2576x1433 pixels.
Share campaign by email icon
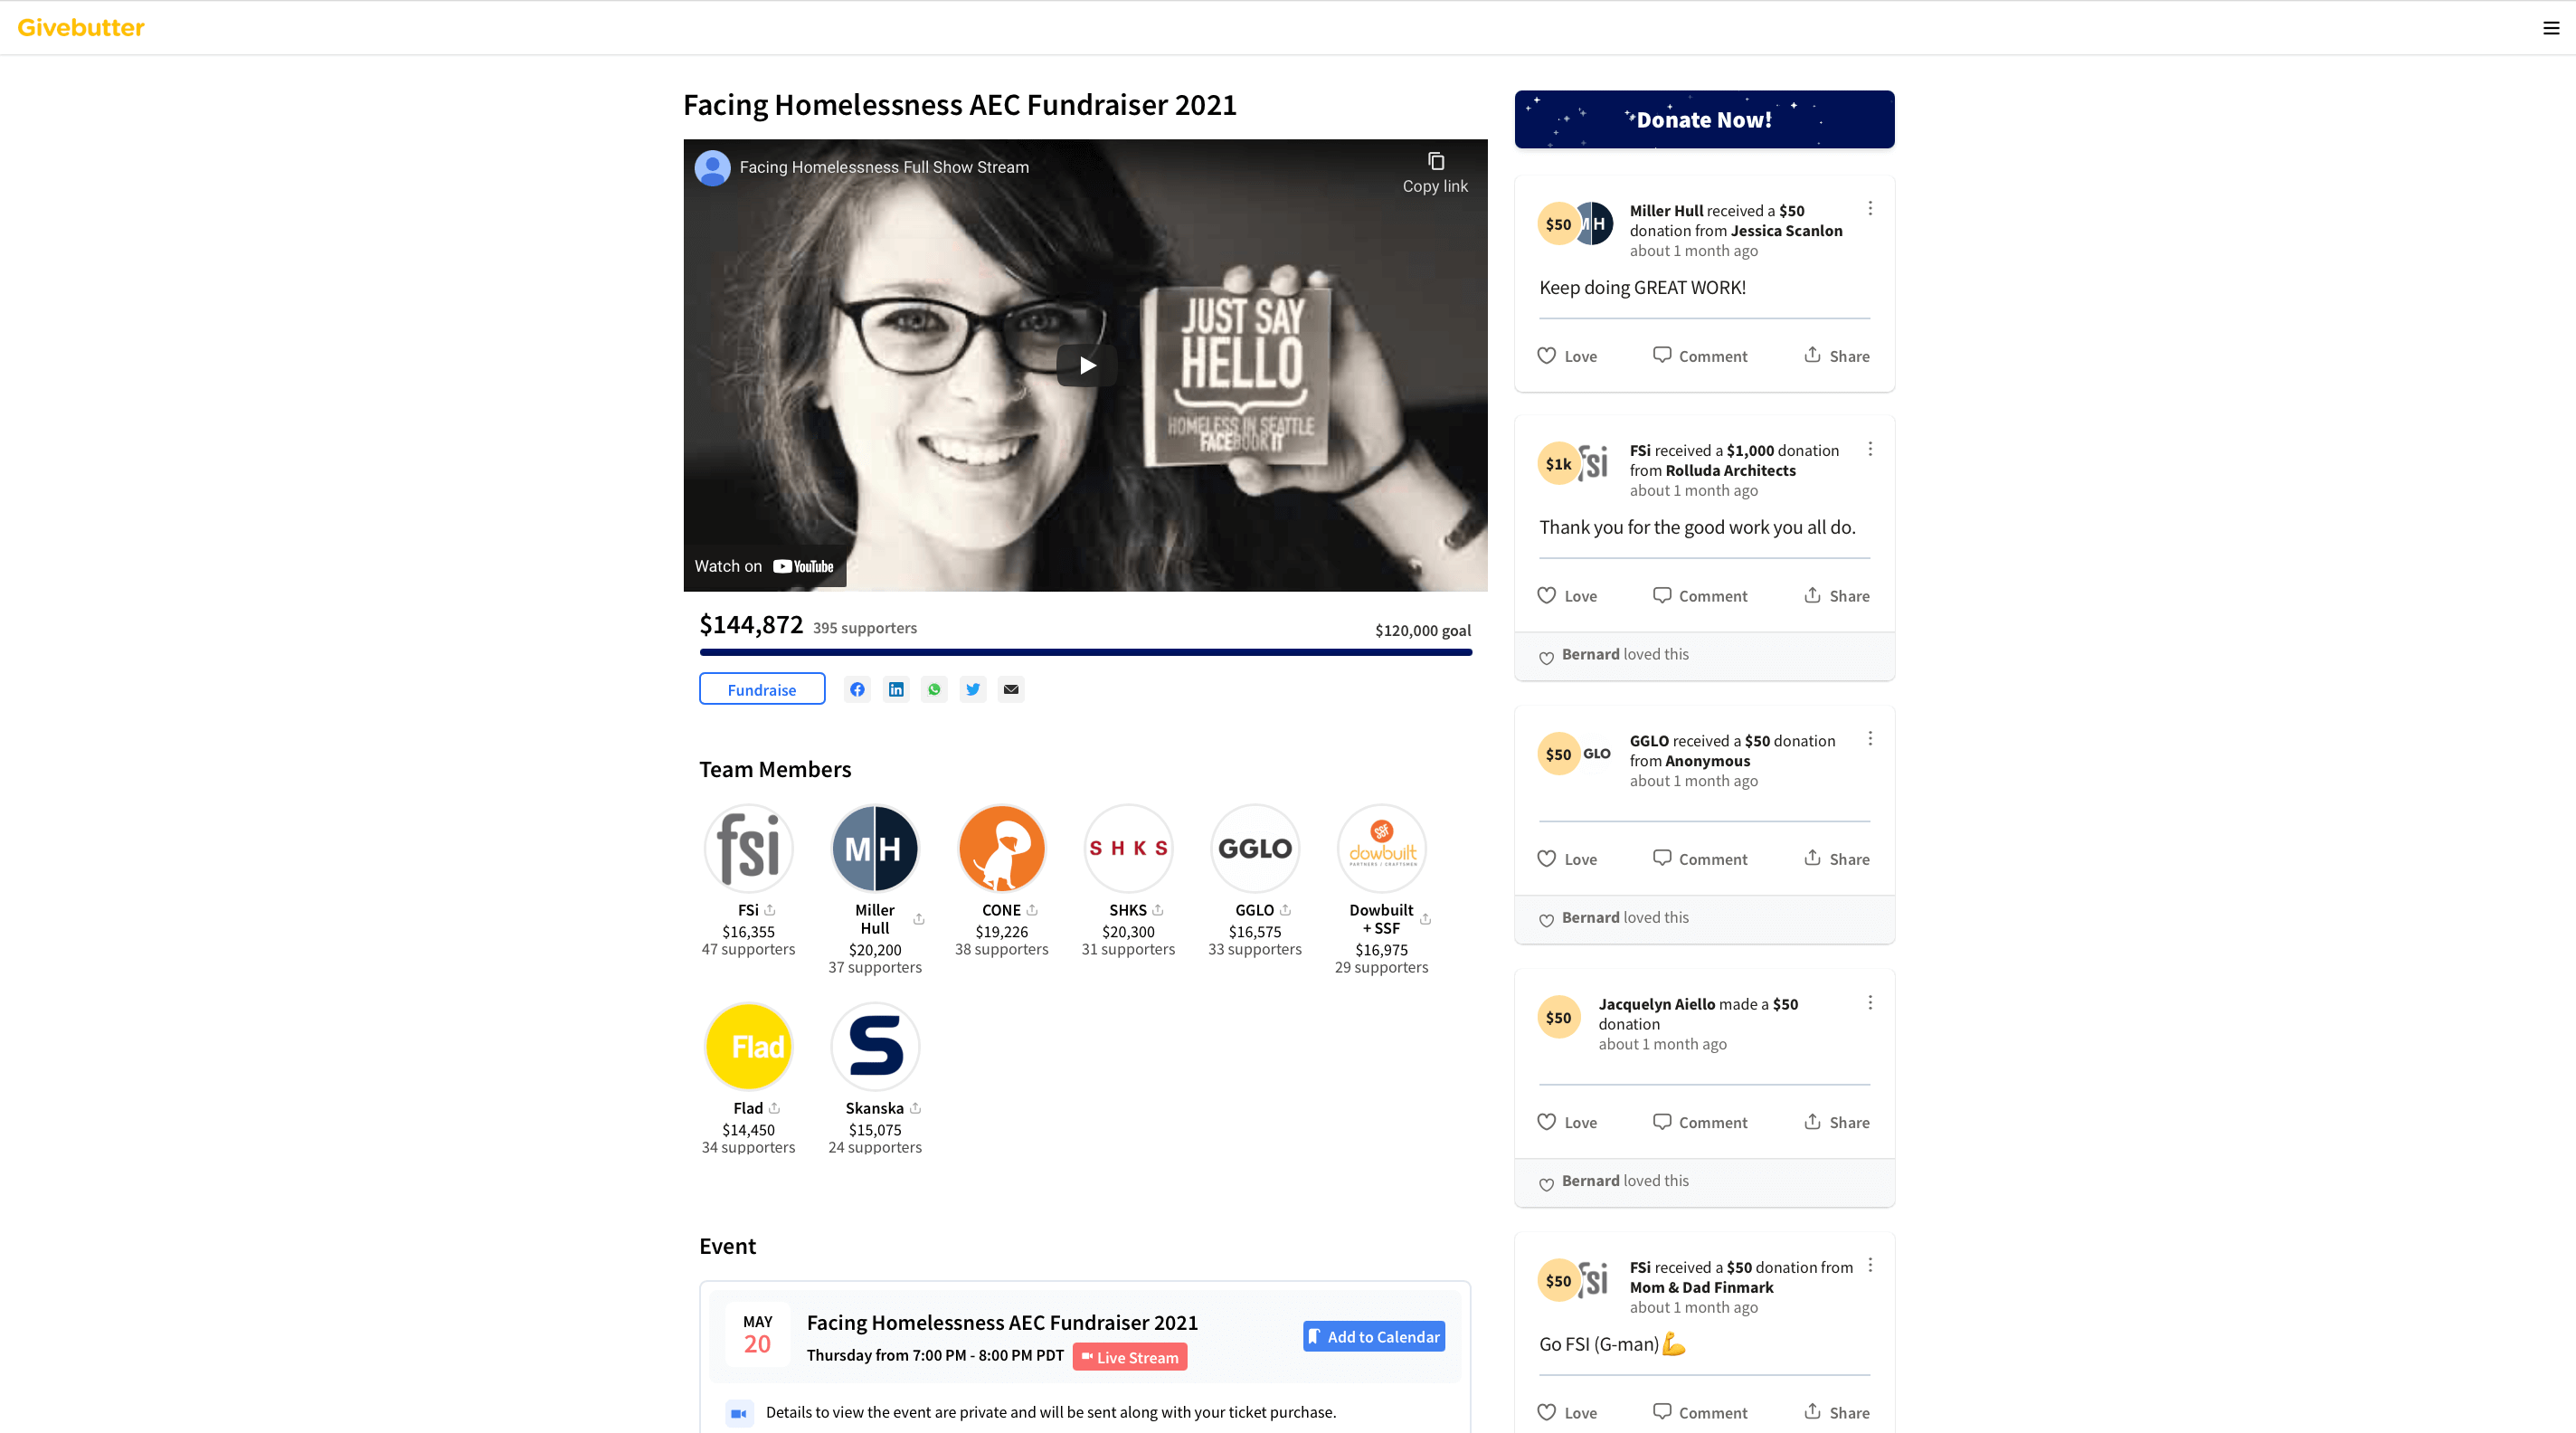1011,689
